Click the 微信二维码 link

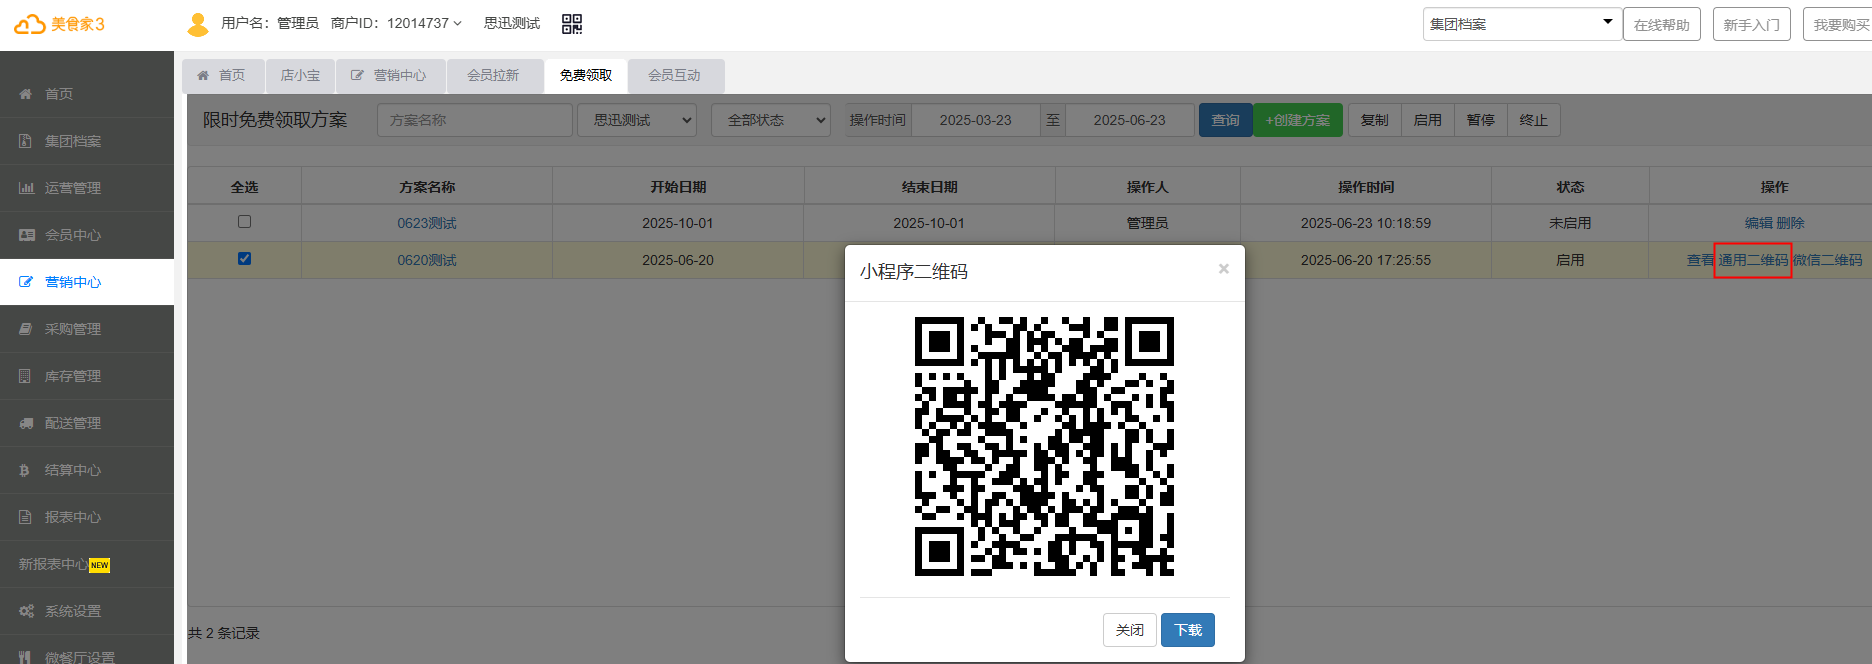(x=1827, y=260)
